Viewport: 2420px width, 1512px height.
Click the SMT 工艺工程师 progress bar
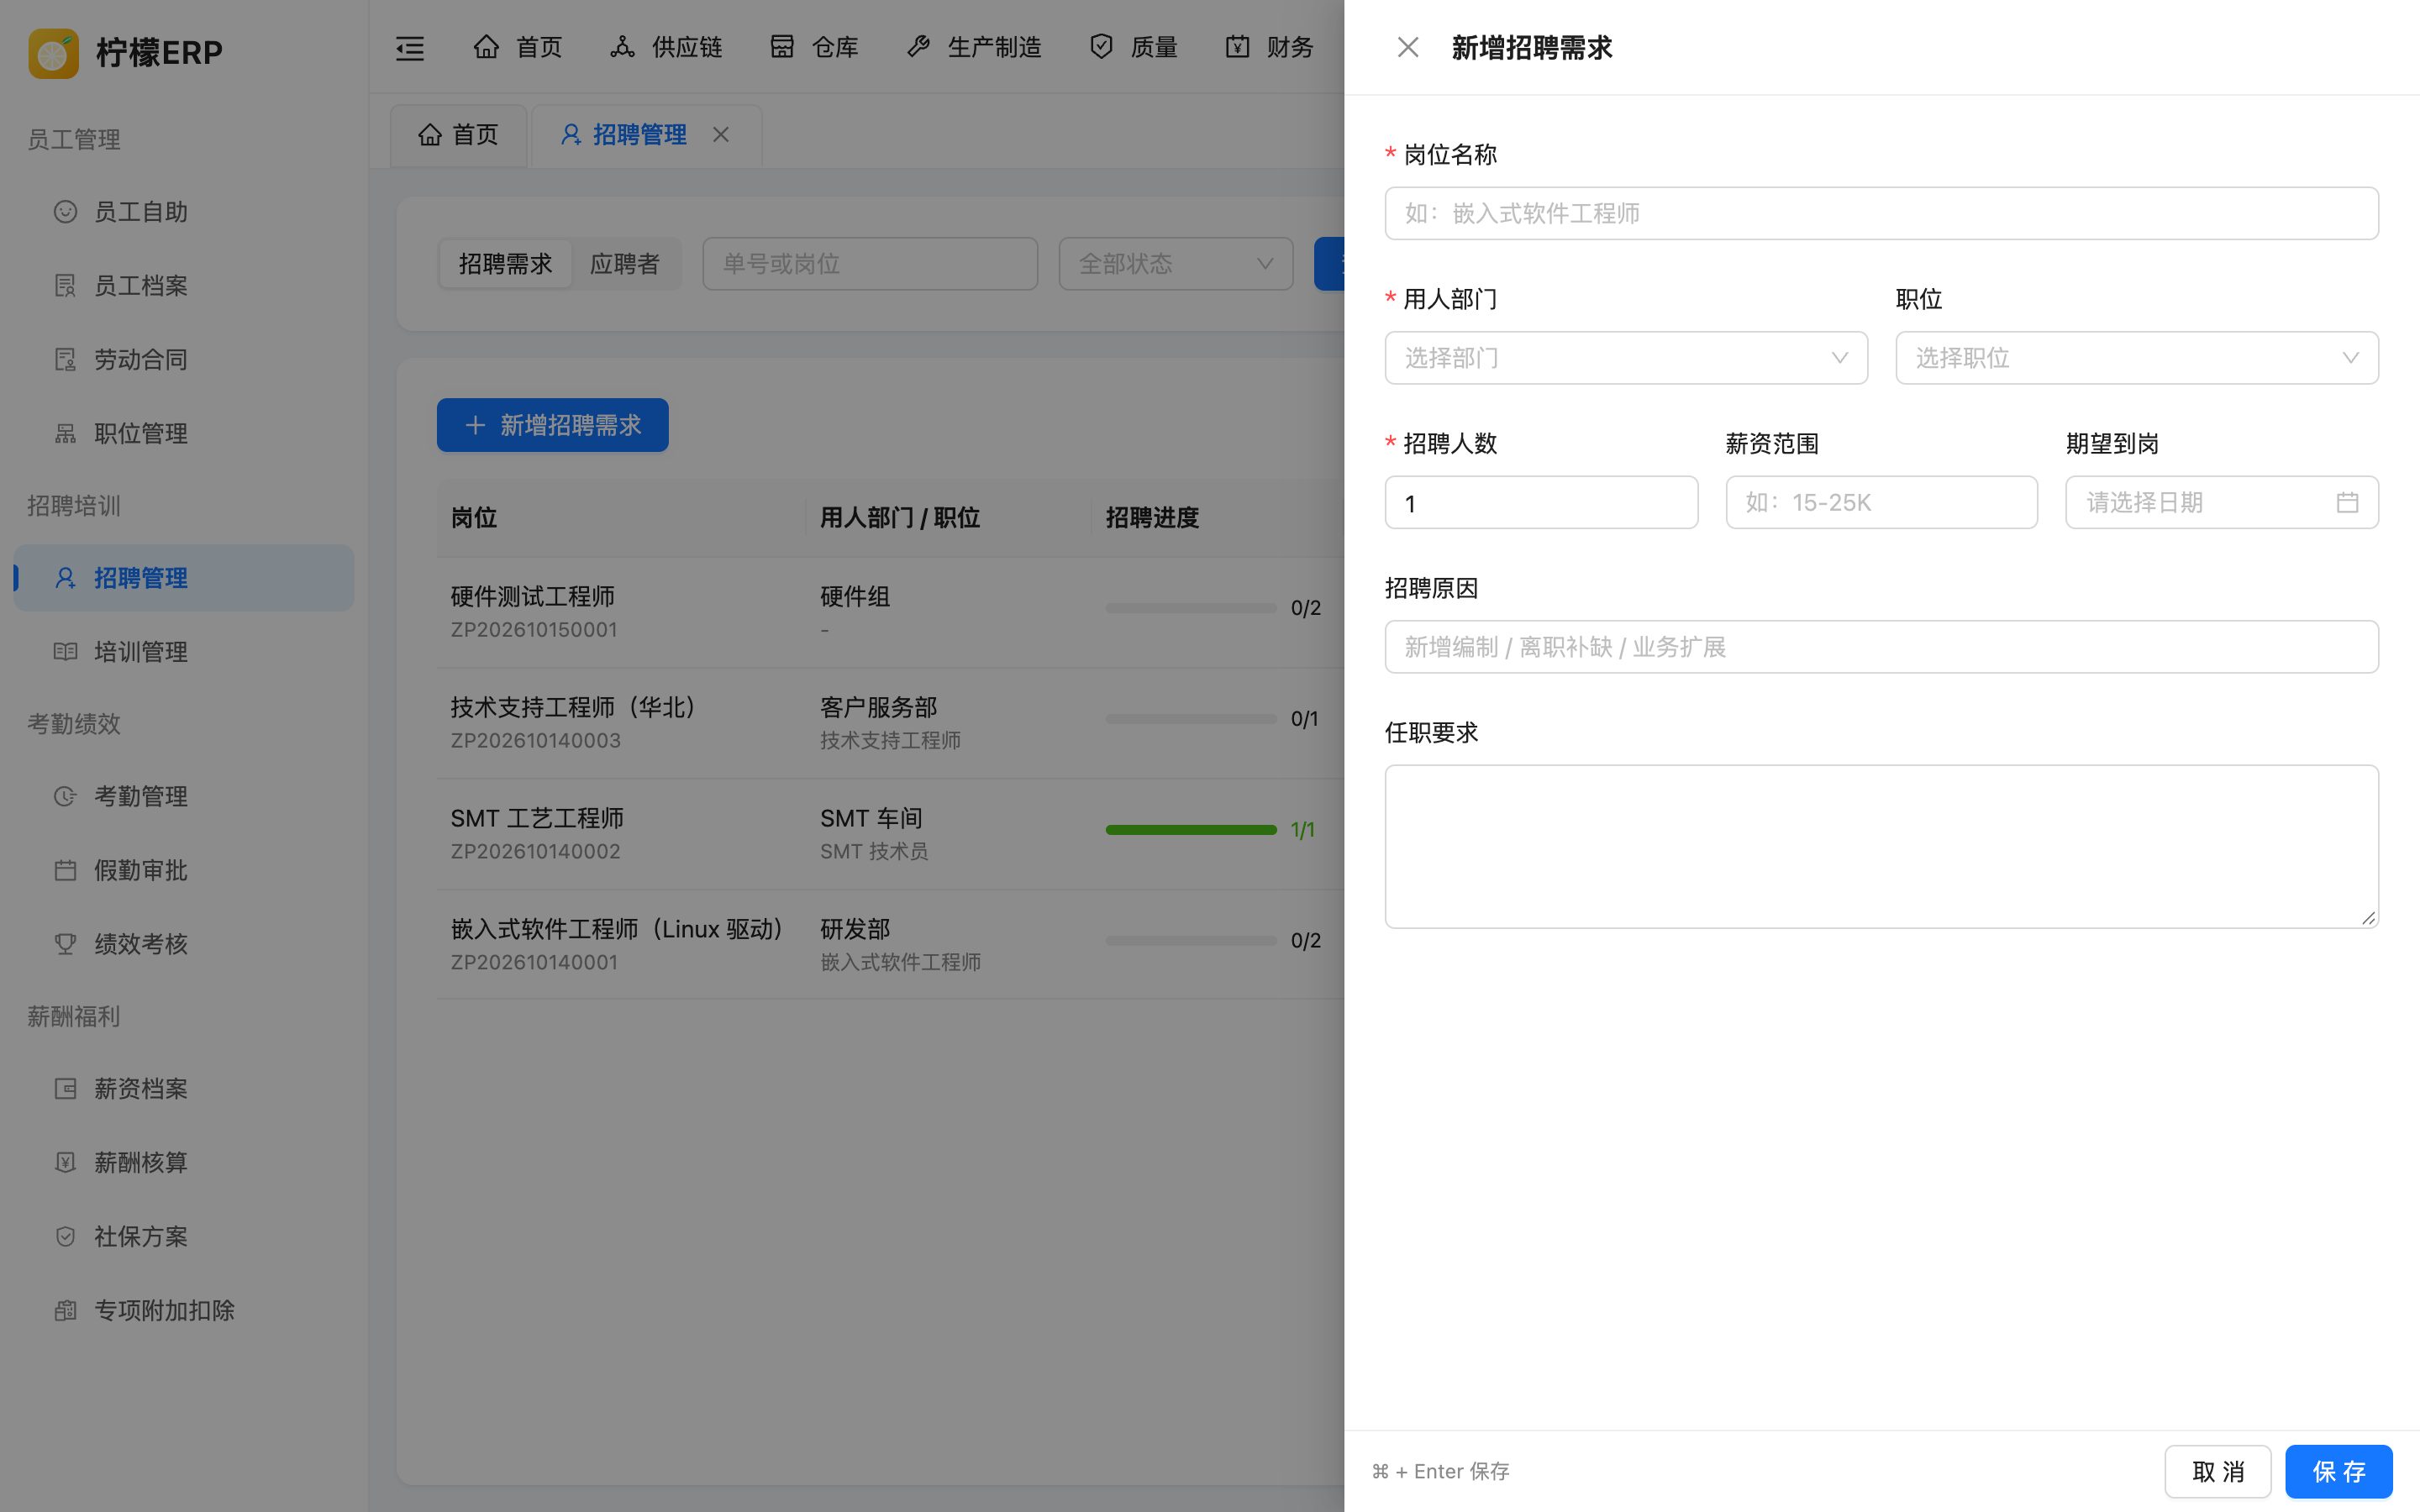(x=1191, y=830)
